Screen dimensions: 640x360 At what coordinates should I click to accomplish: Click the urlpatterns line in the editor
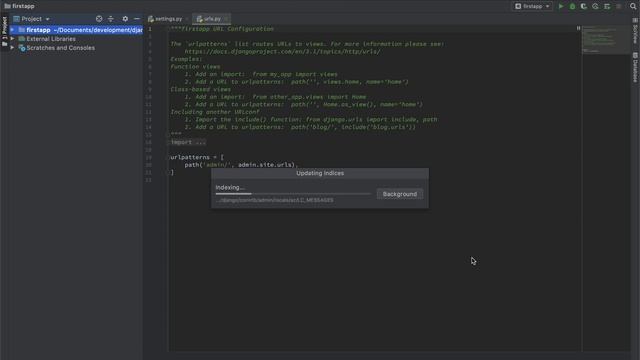[197, 157]
